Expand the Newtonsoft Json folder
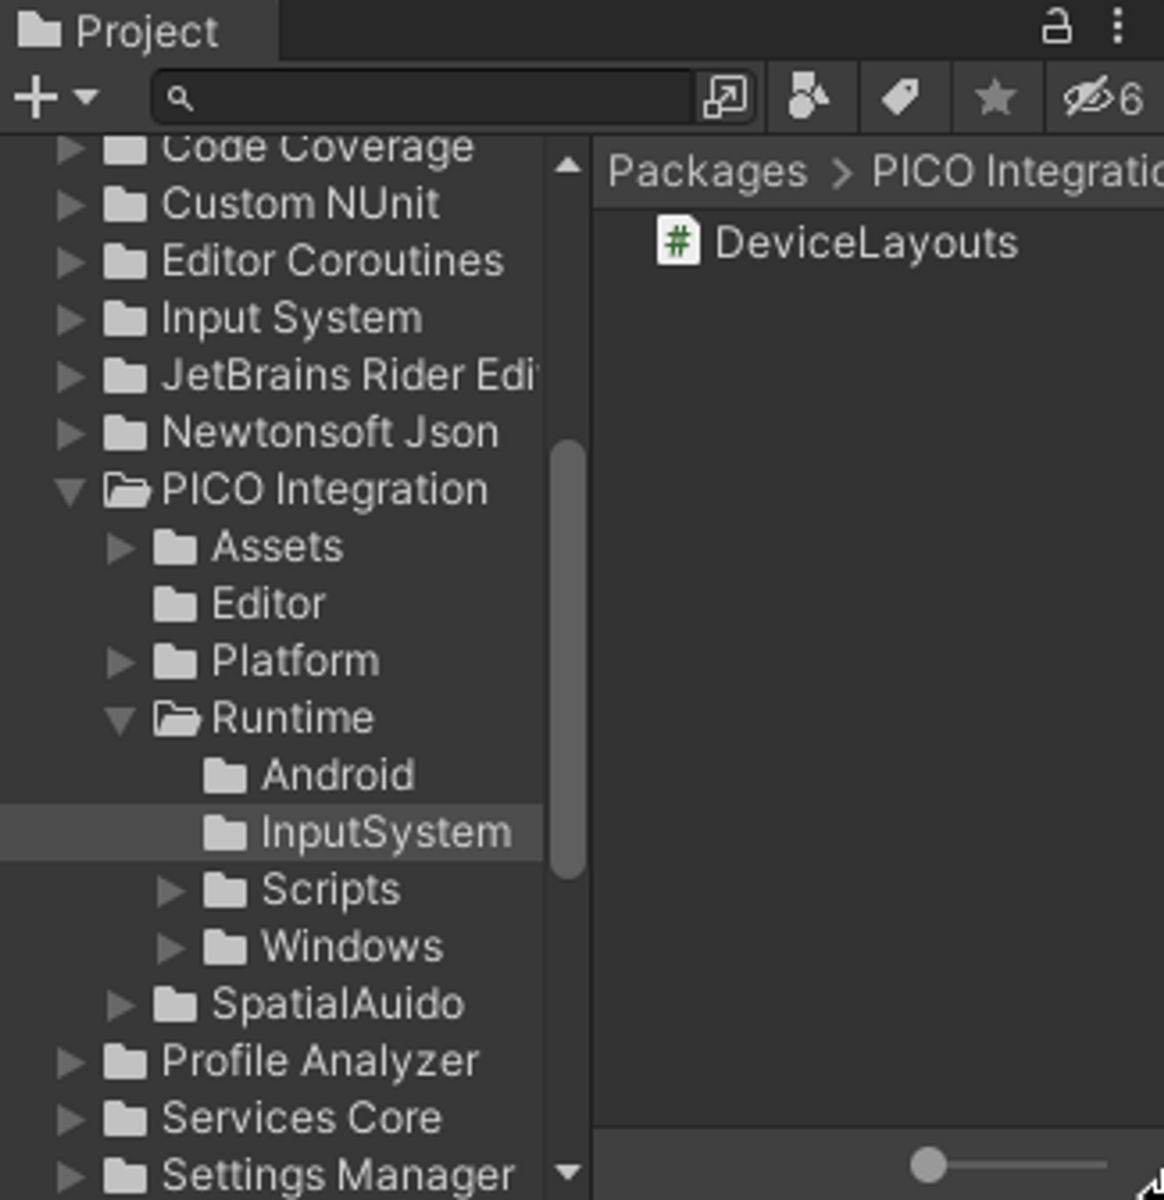Screen dimensions: 1164x1200 pyautogui.click(x=70, y=433)
